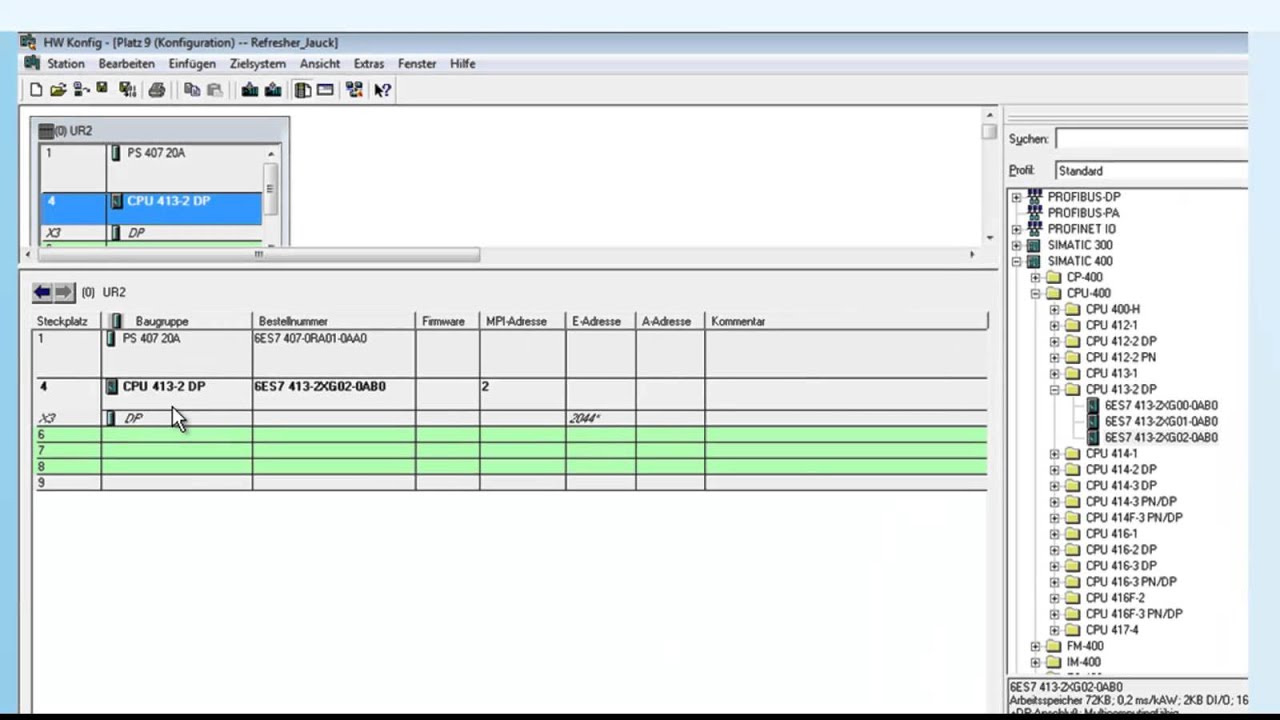
Task: Expand the PROFIBUS-DP catalog node
Action: (x=1016, y=197)
